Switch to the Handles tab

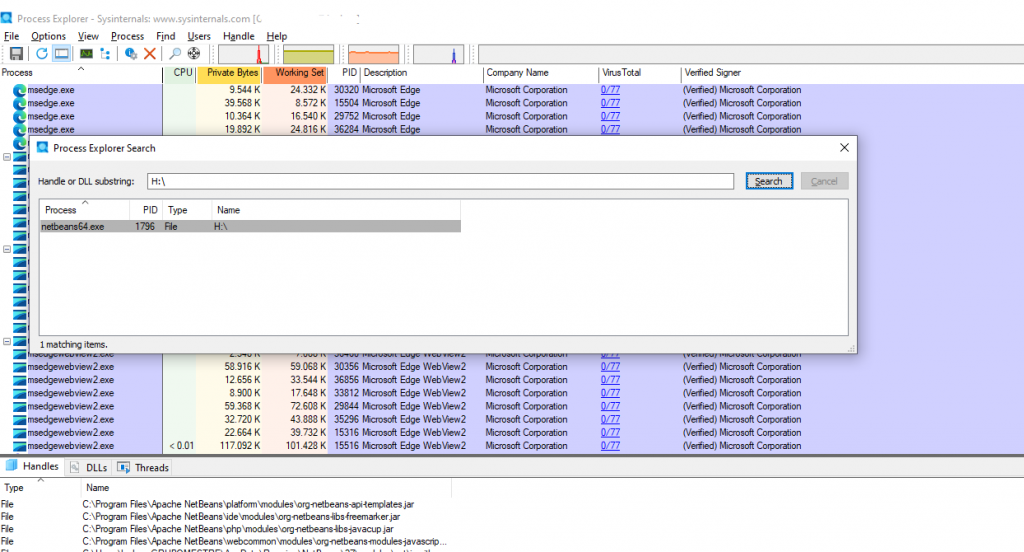point(32,466)
